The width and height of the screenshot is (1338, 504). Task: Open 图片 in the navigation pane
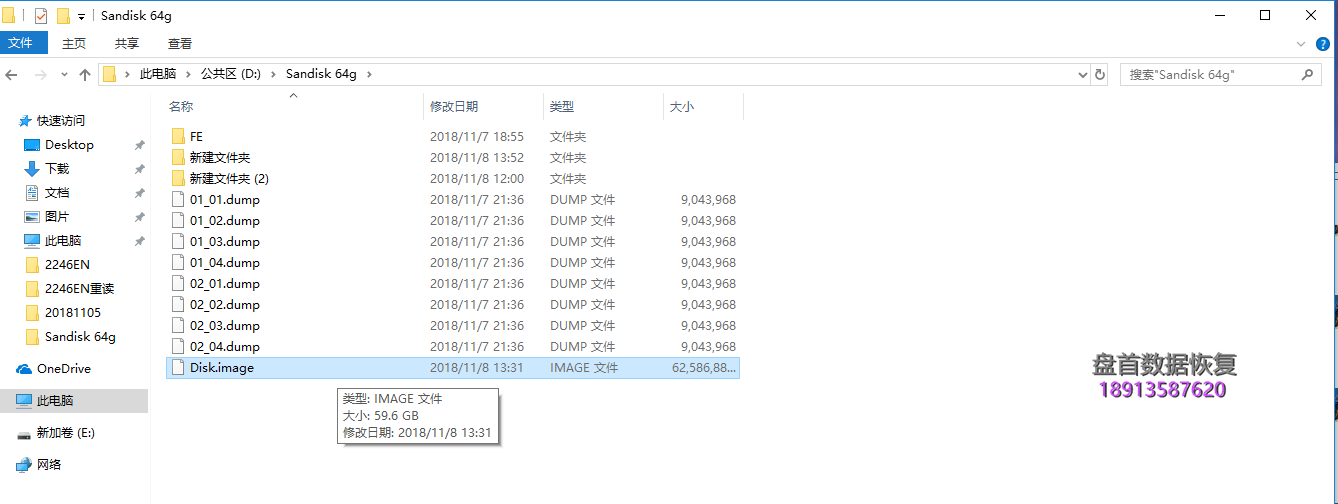click(x=57, y=217)
